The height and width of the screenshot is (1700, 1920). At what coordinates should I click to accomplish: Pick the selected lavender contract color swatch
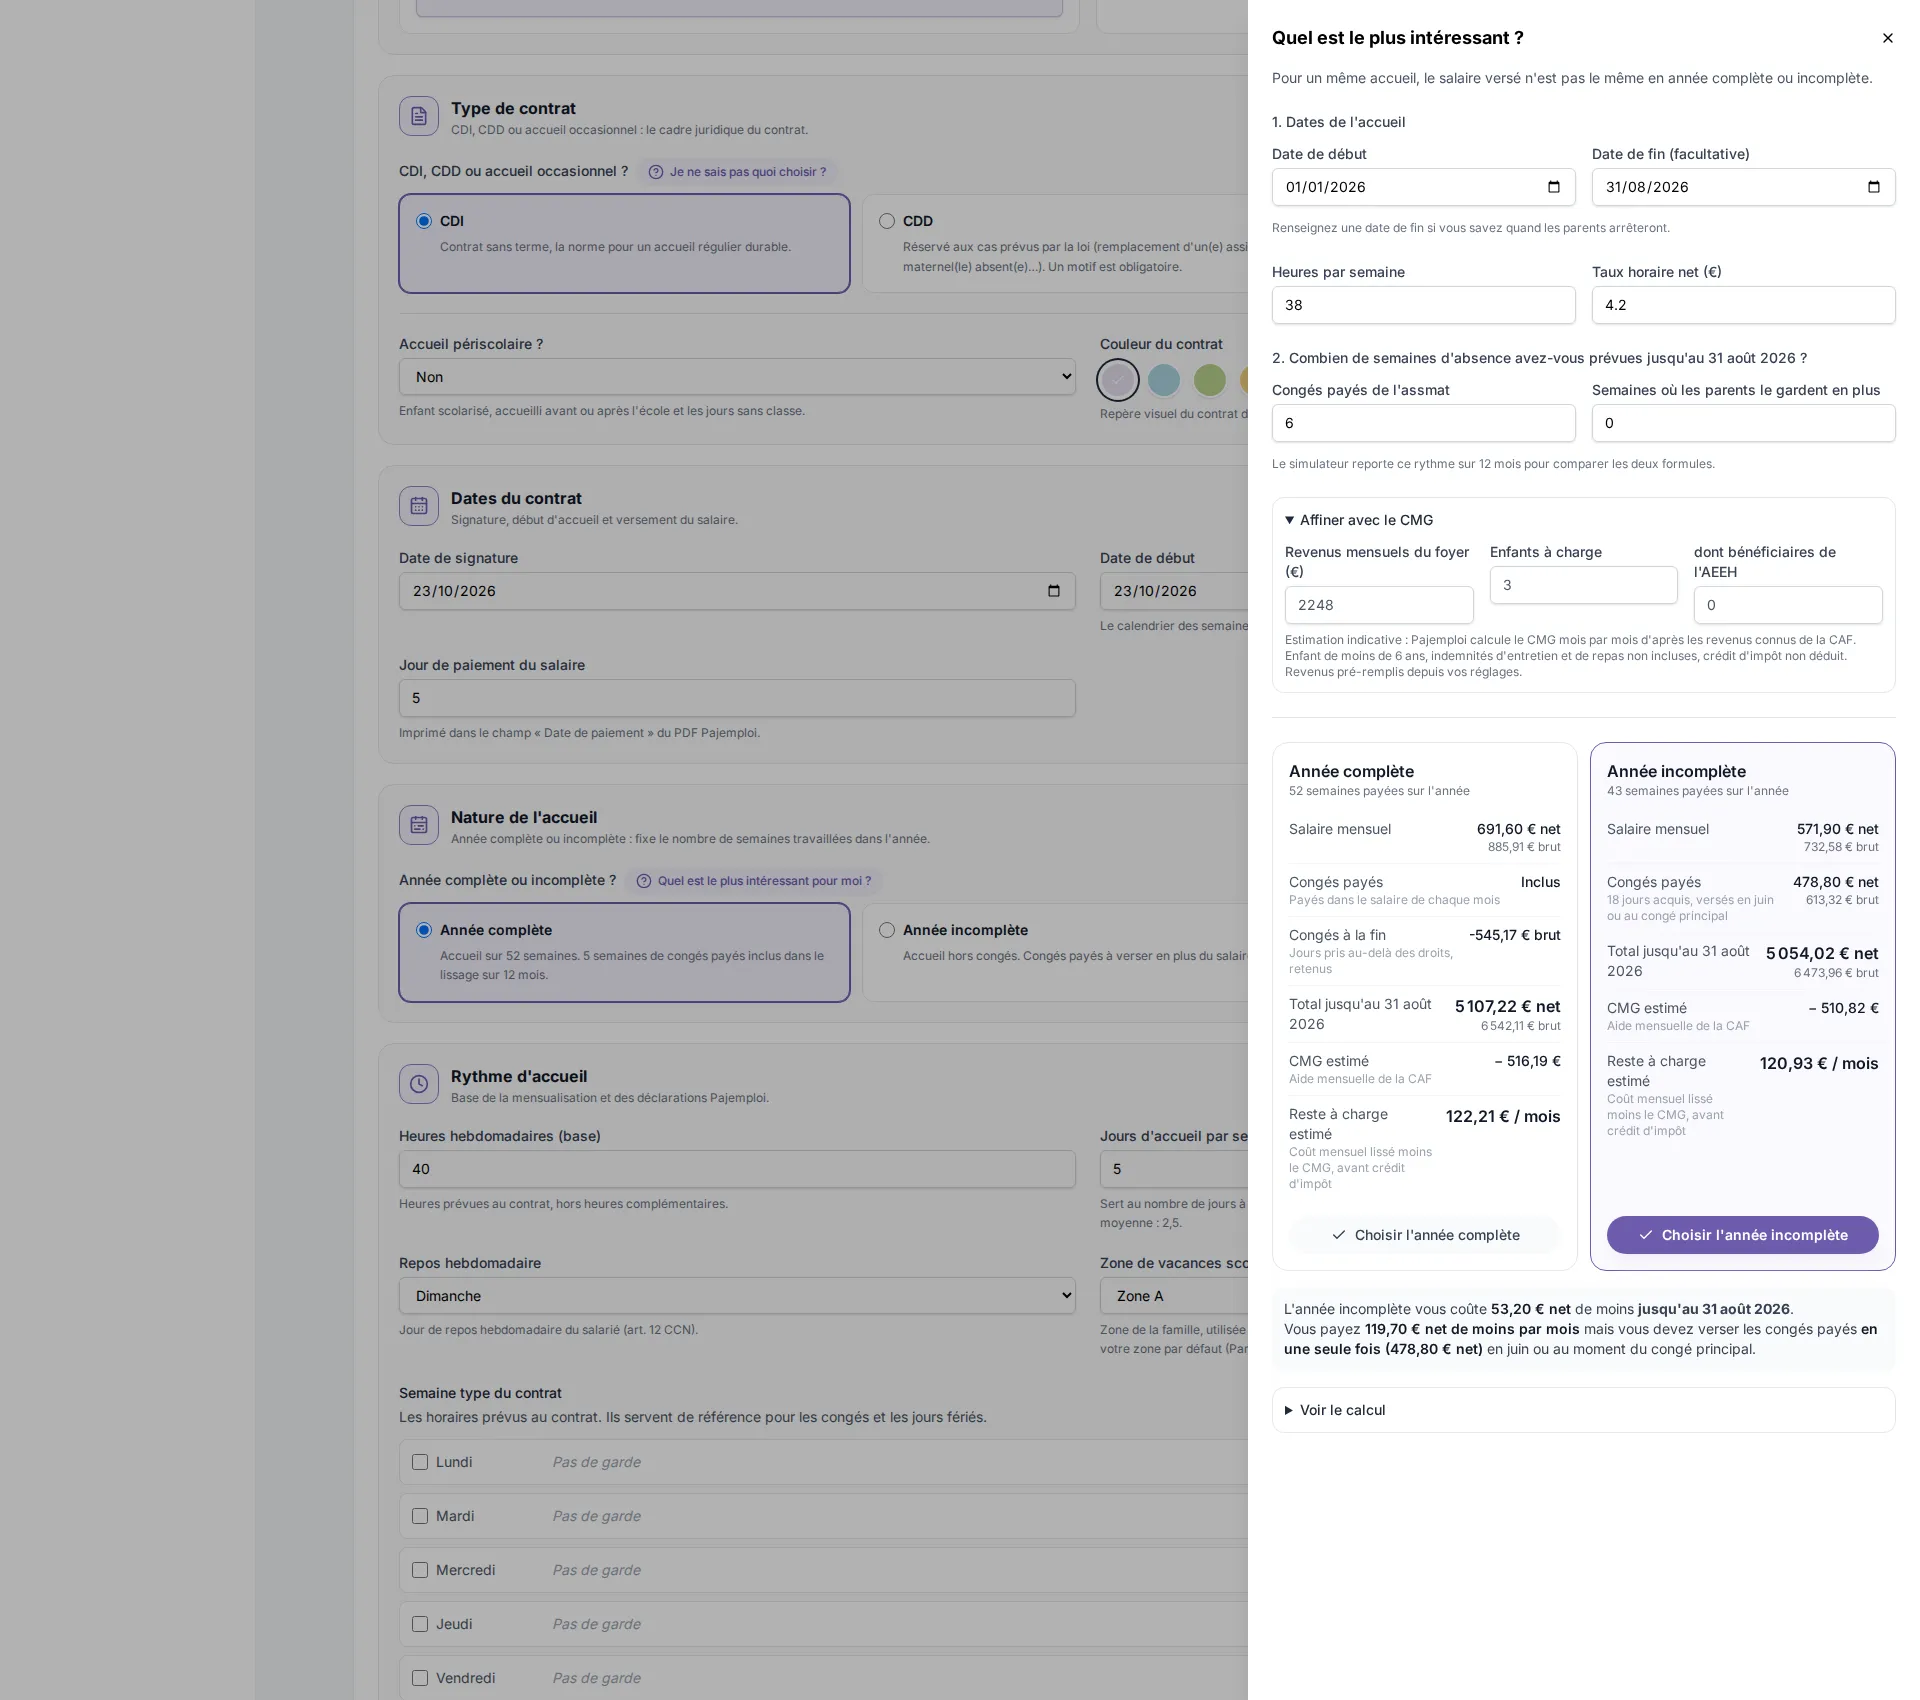[x=1118, y=380]
